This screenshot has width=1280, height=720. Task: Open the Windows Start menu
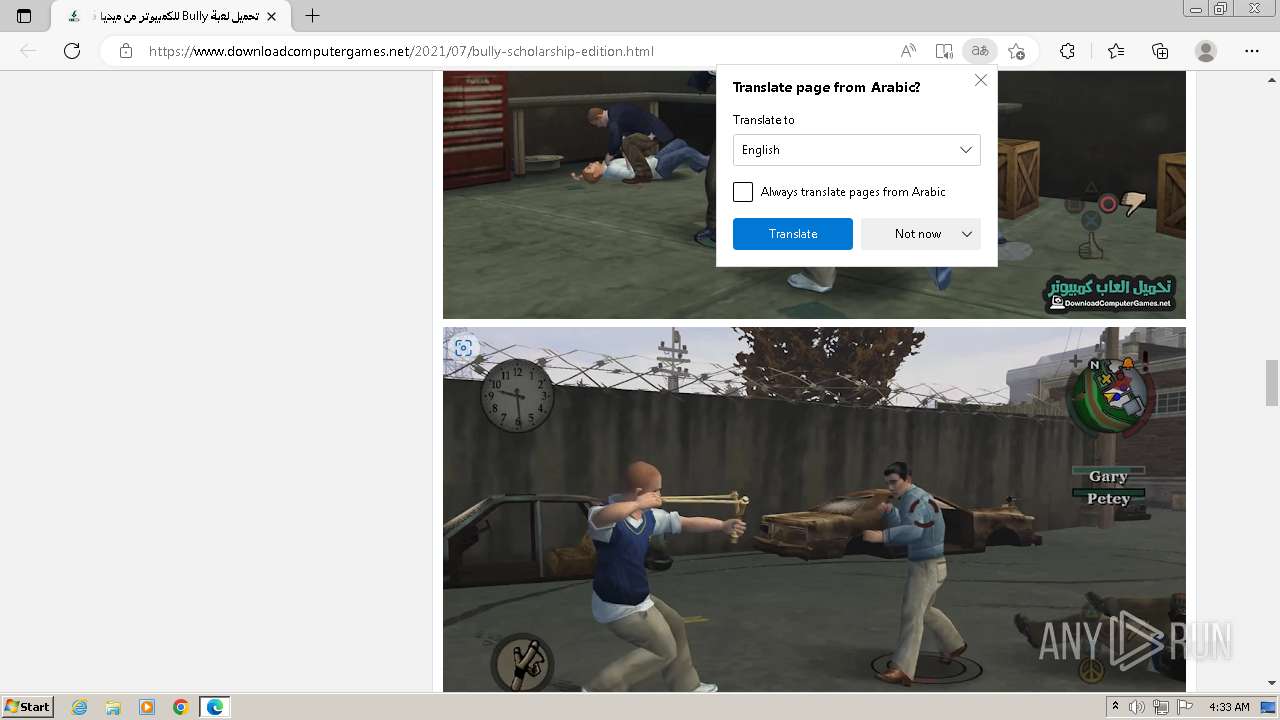tap(27, 707)
